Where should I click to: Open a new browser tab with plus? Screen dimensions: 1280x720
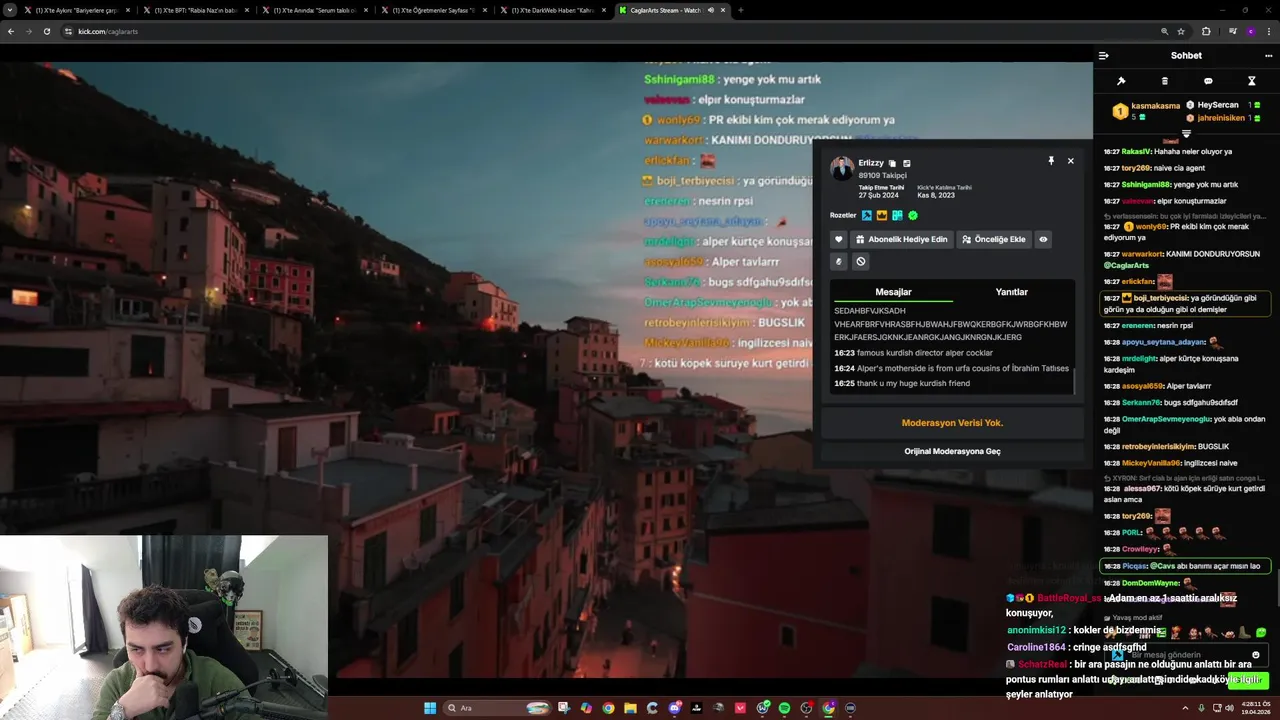coord(740,10)
